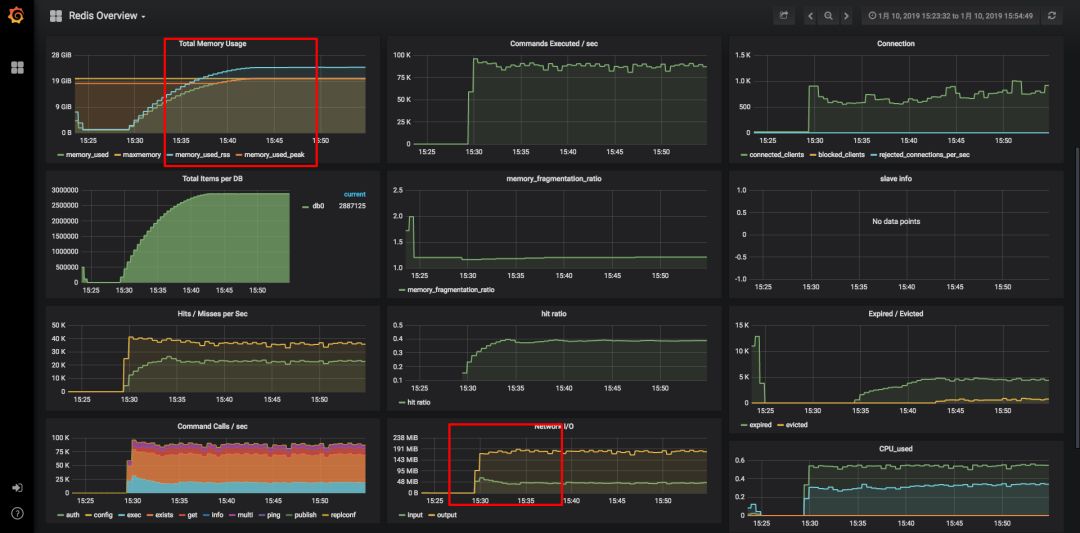The height and width of the screenshot is (533, 1080).
Task: Open the CPU_used panel title menu
Action: click(895, 448)
